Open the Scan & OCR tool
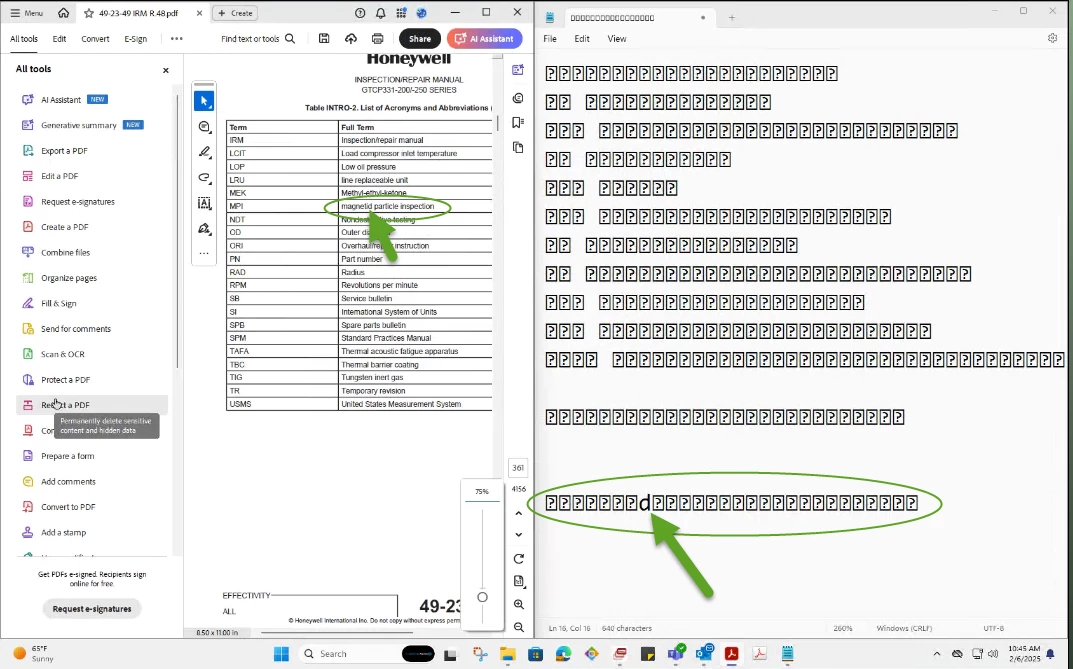1073x669 pixels. point(62,354)
